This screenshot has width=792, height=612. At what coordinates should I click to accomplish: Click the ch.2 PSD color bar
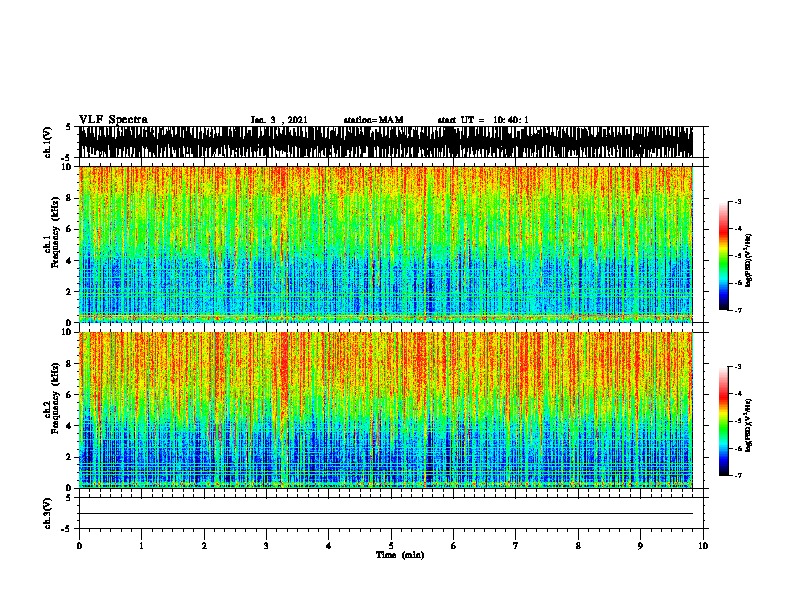pos(724,421)
